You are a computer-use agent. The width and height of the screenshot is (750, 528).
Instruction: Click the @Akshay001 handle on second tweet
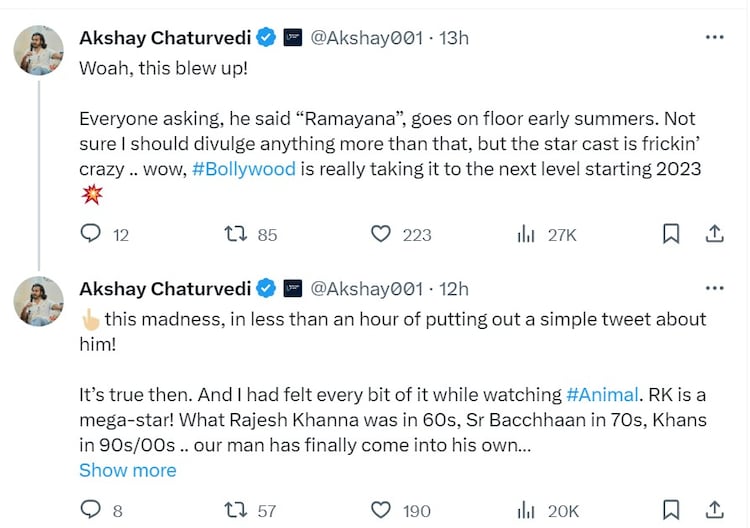(x=366, y=288)
